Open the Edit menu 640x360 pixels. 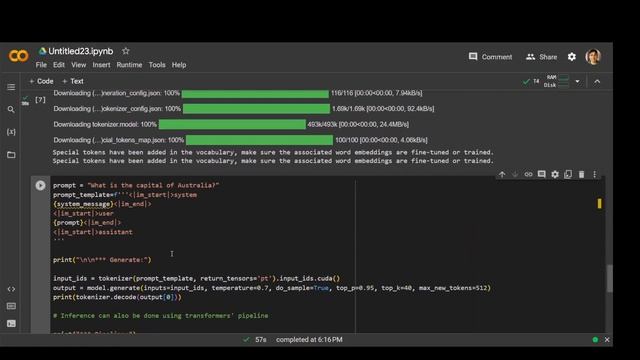coord(59,65)
